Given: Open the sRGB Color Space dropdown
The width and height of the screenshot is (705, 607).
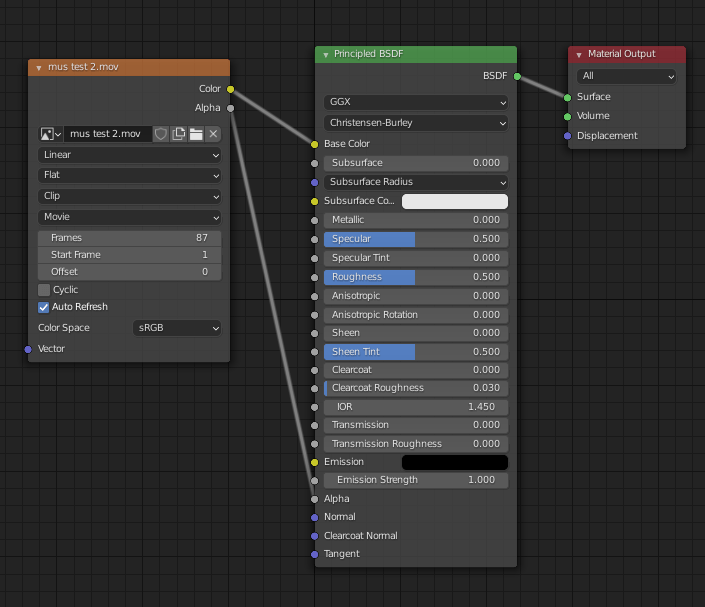Looking at the screenshot, I should click(x=177, y=328).
